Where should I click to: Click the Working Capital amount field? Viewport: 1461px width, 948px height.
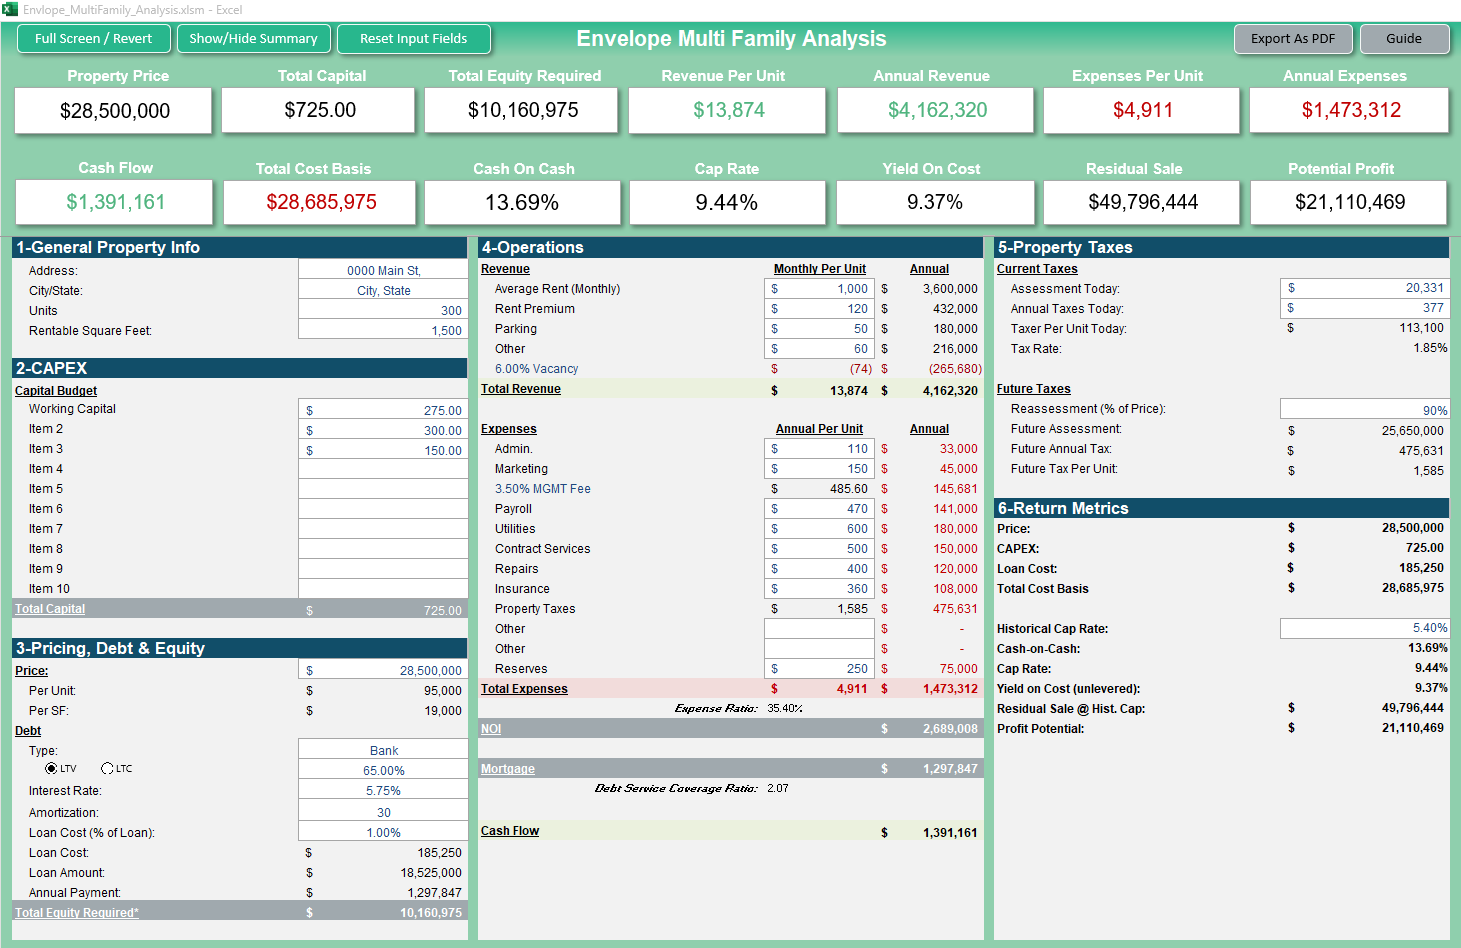[383, 410]
